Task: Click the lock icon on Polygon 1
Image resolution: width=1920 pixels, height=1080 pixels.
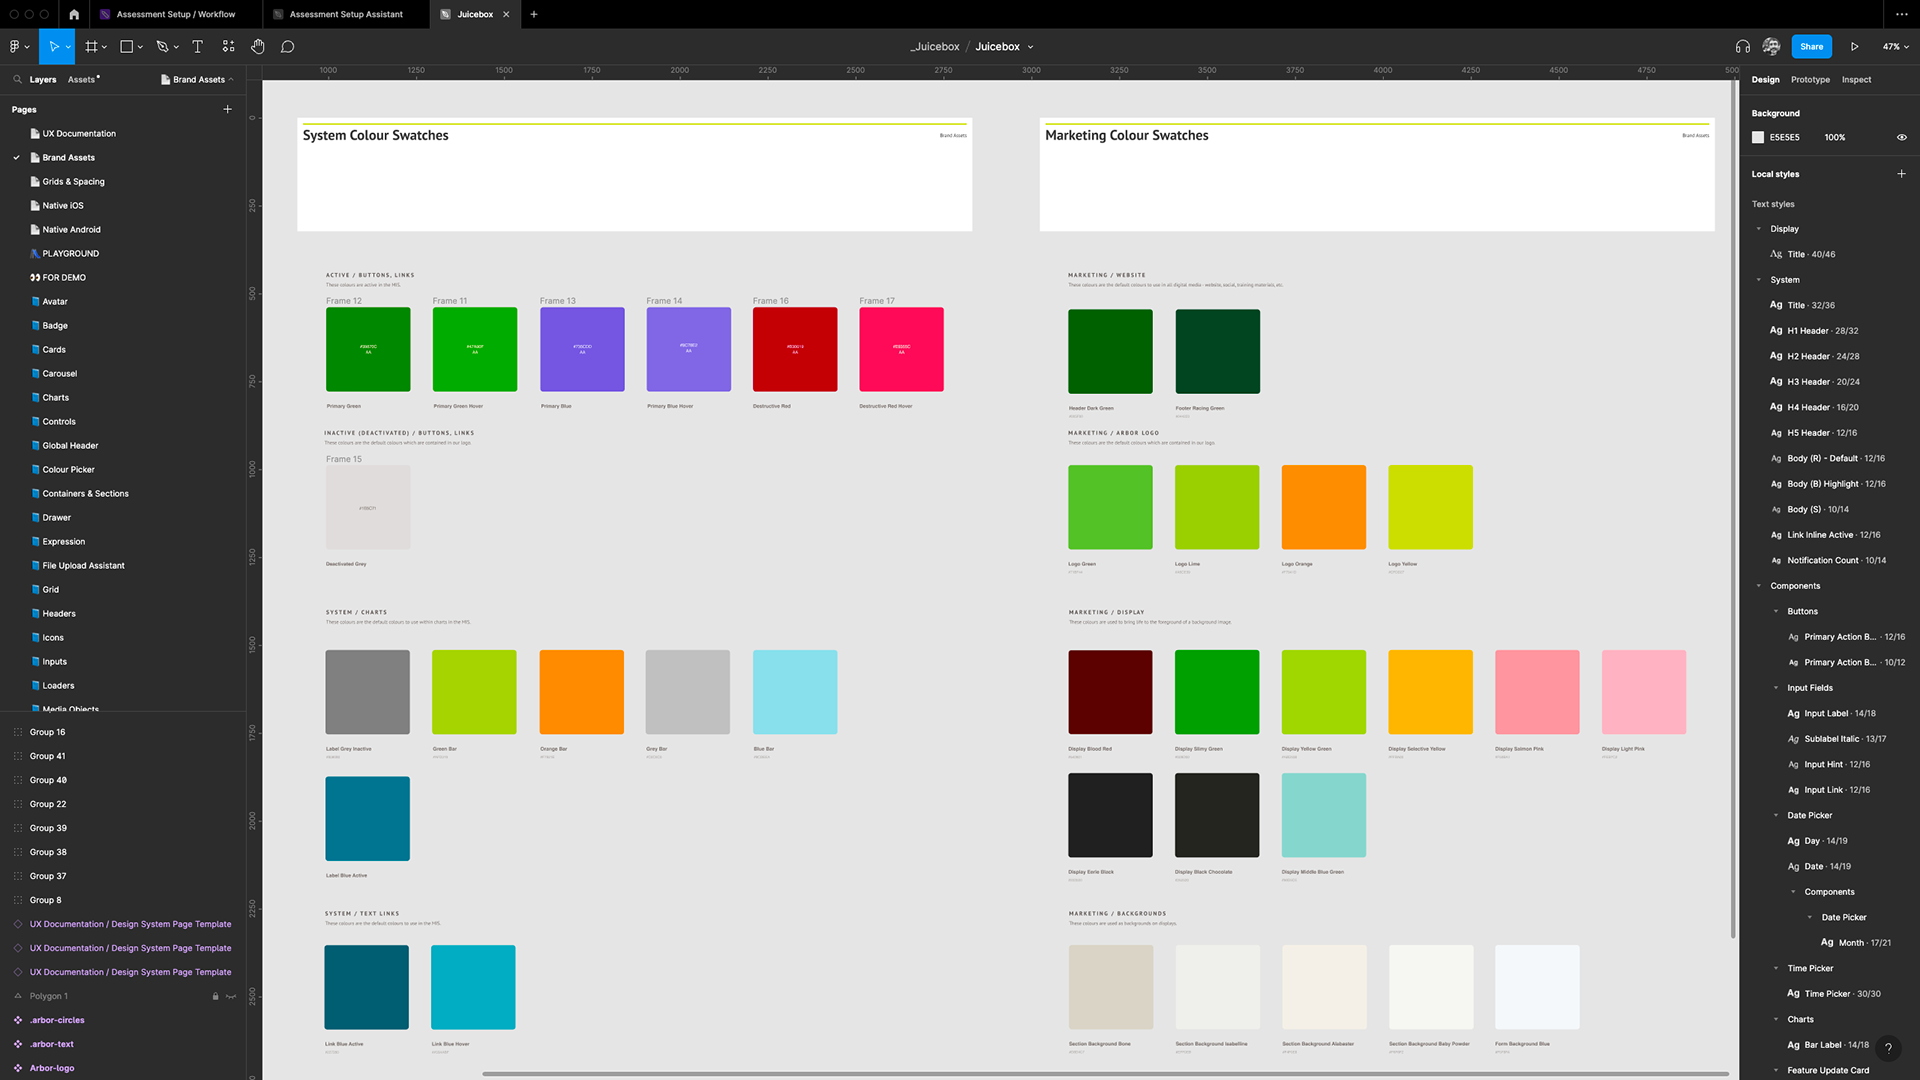Action: [215, 996]
